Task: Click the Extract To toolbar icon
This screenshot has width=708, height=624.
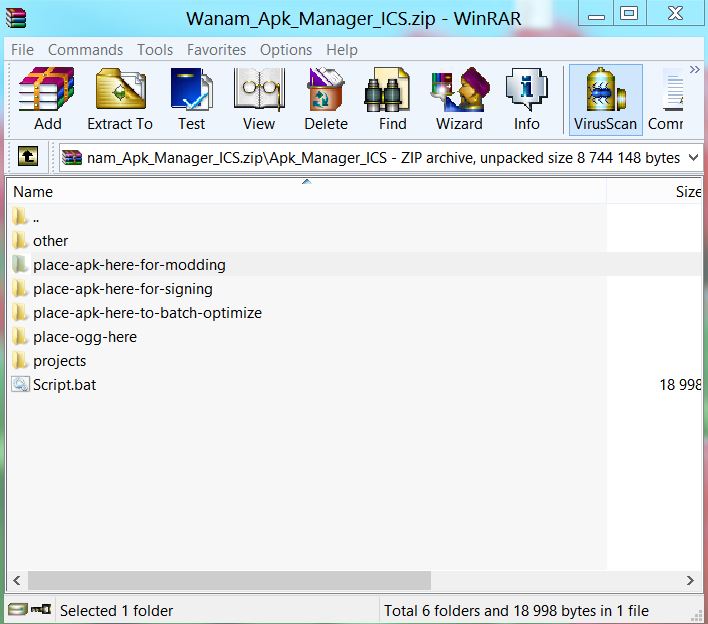Action: click(120, 99)
